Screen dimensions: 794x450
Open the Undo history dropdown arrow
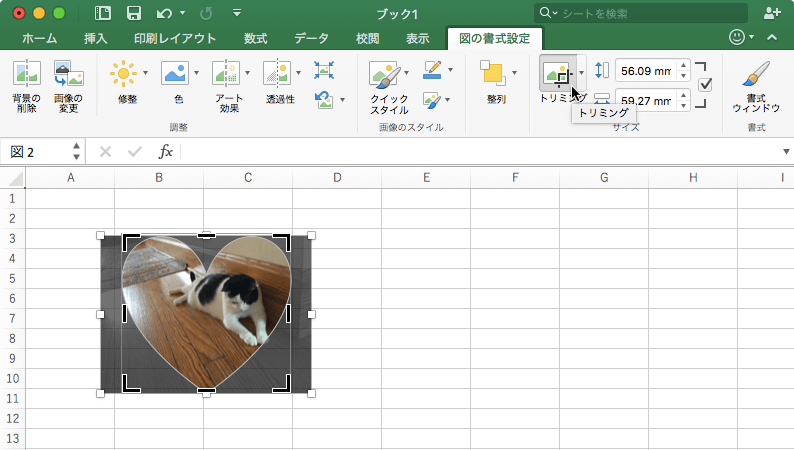point(182,13)
